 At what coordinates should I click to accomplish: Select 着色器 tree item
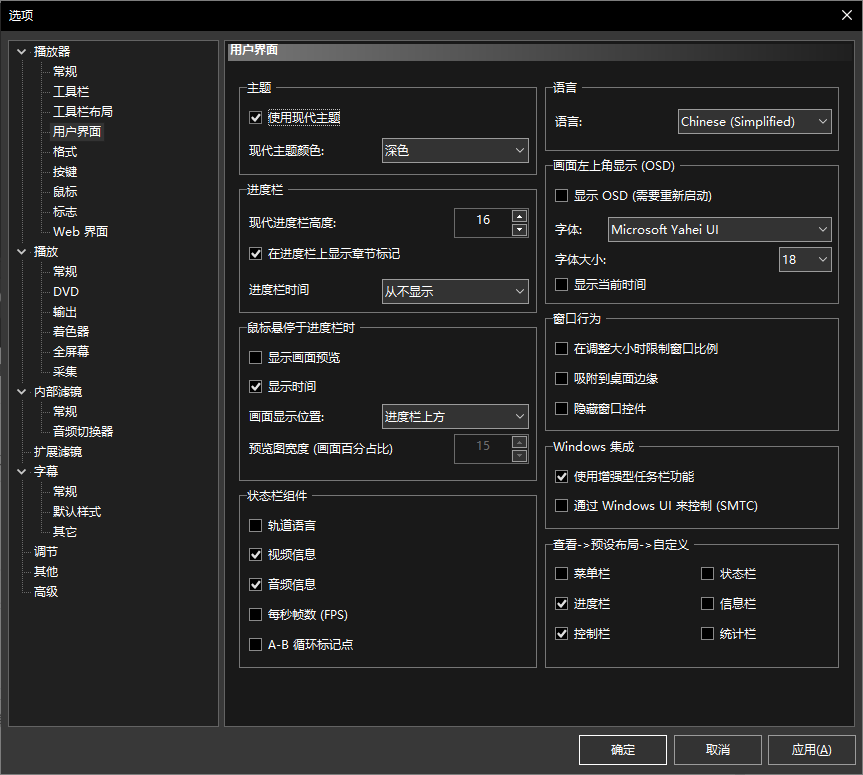(x=71, y=331)
